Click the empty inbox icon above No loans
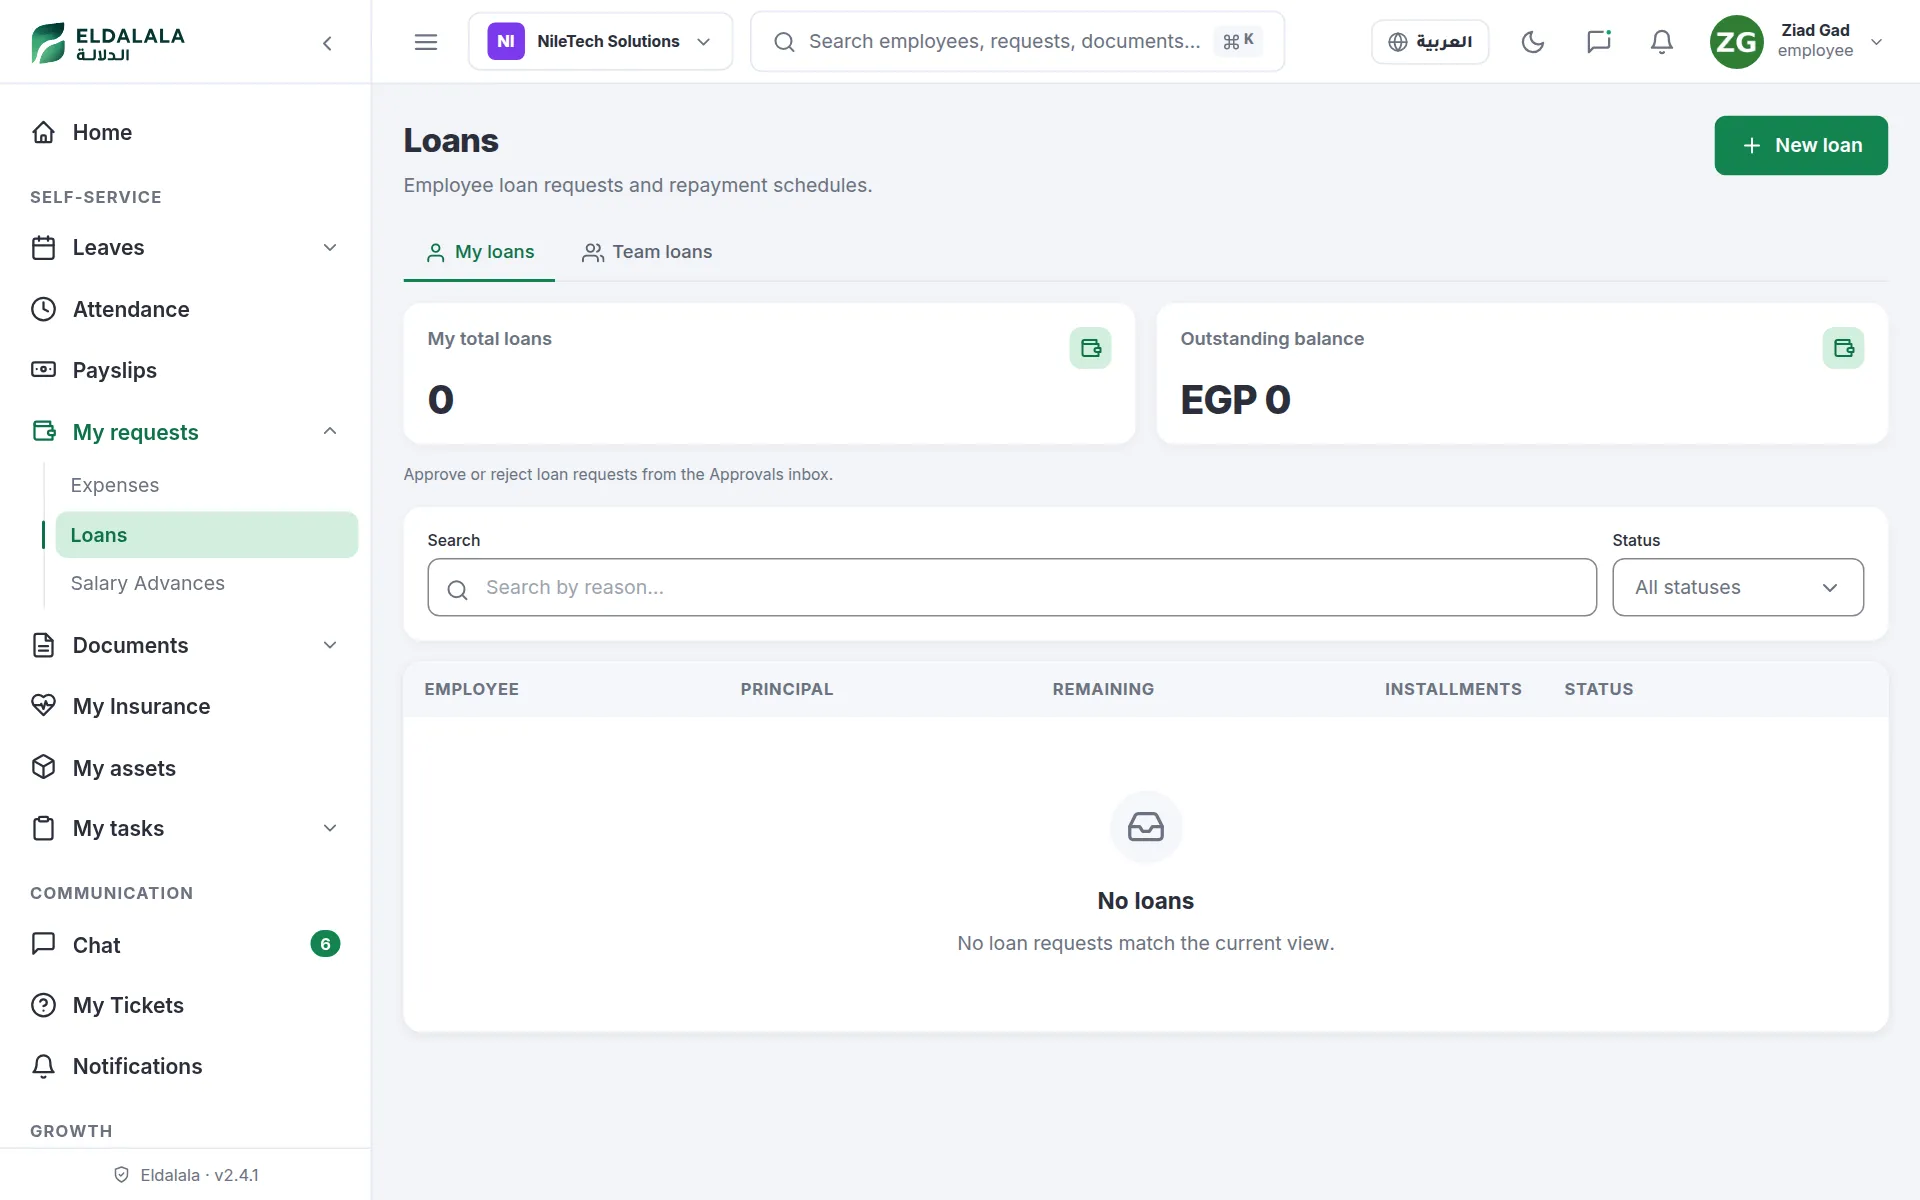Viewport: 1920px width, 1200px height. (x=1146, y=827)
